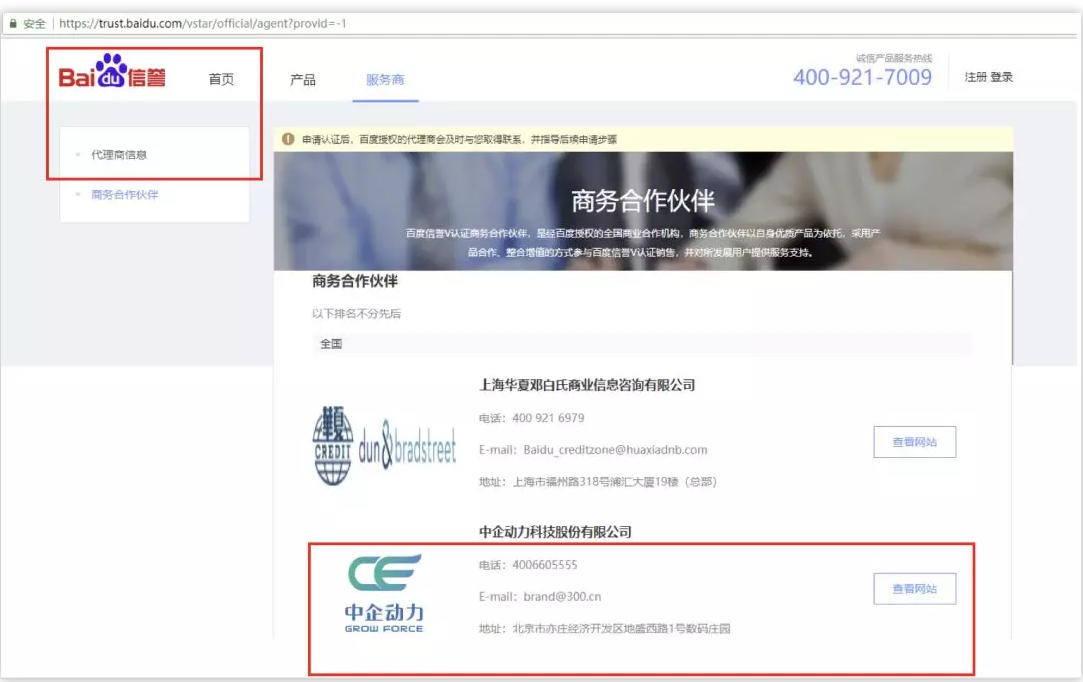The image size is (1083, 682).
Task: Click the 中企动力 Grow Force logo
Action: [384, 594]
